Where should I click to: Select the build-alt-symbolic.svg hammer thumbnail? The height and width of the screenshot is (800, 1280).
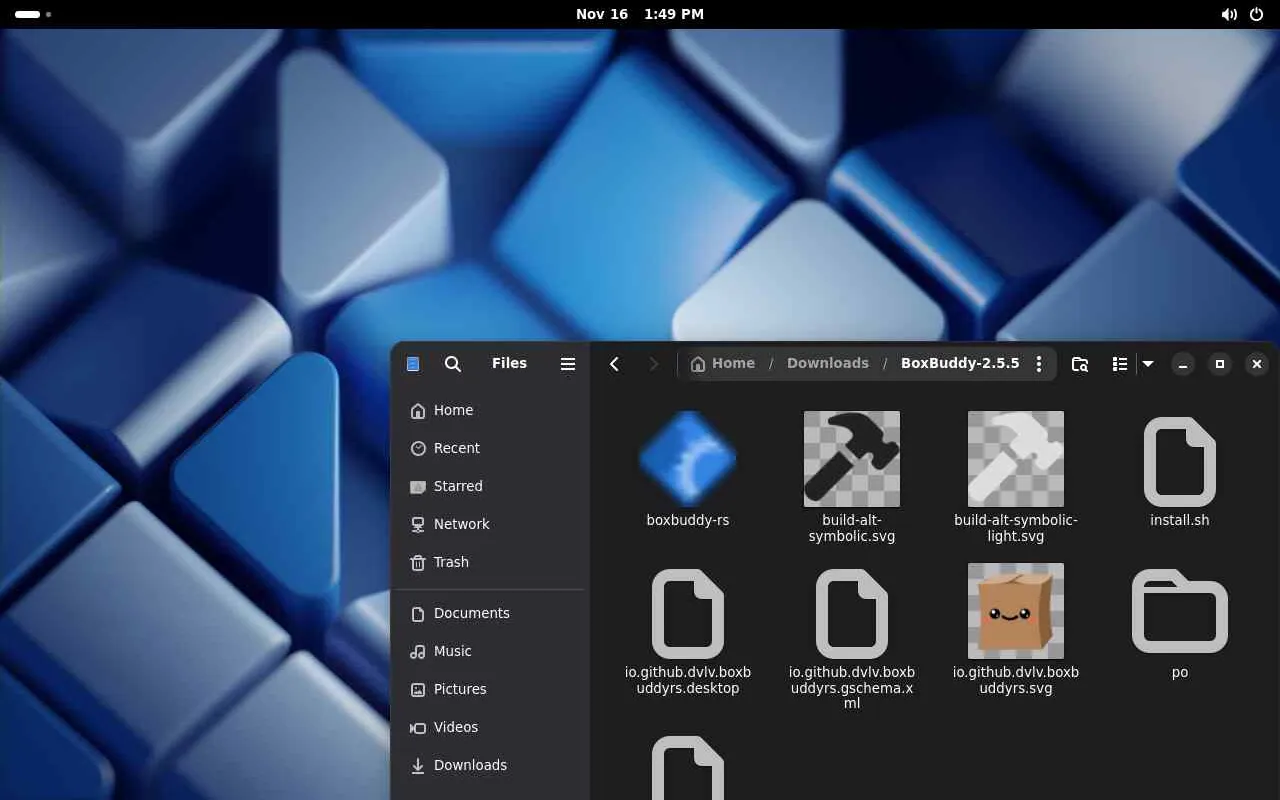click(852, 459)
